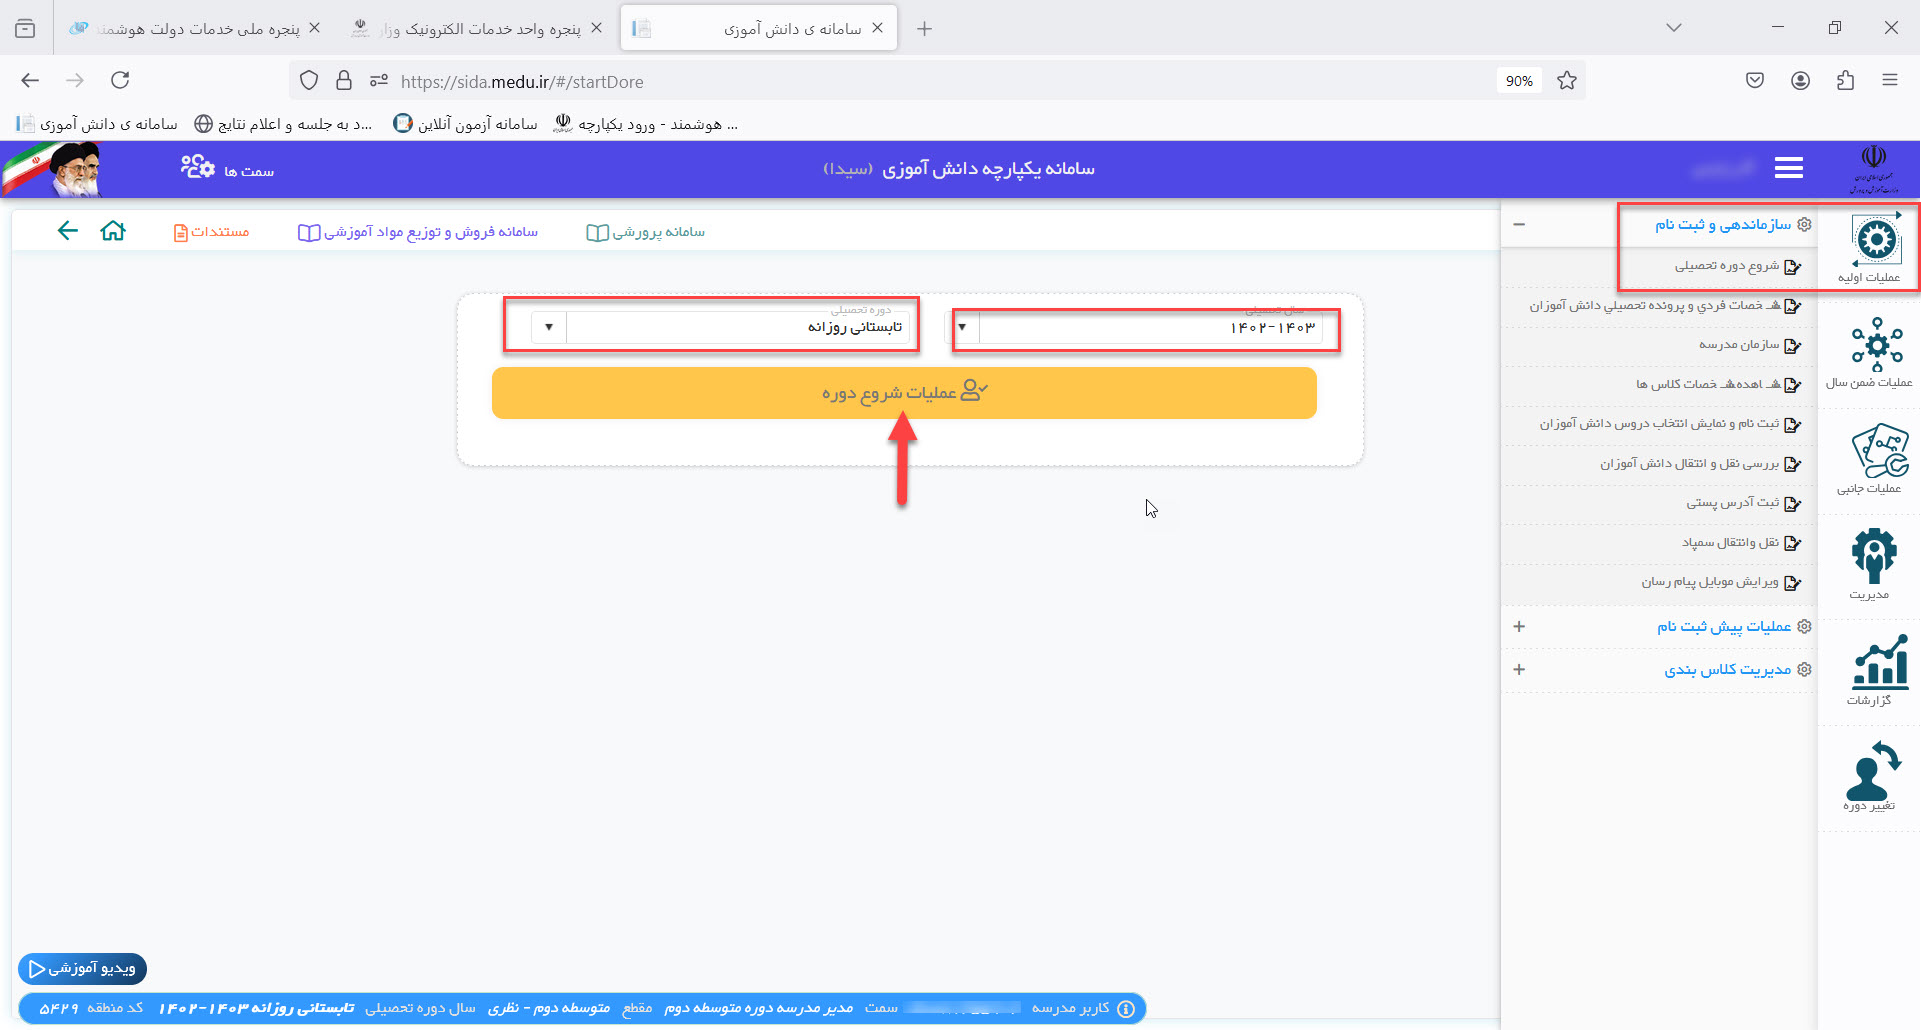The height and width of the screenshot is (1030, 1921).
Task: Open the مستندات documents link
Action: 211,232
